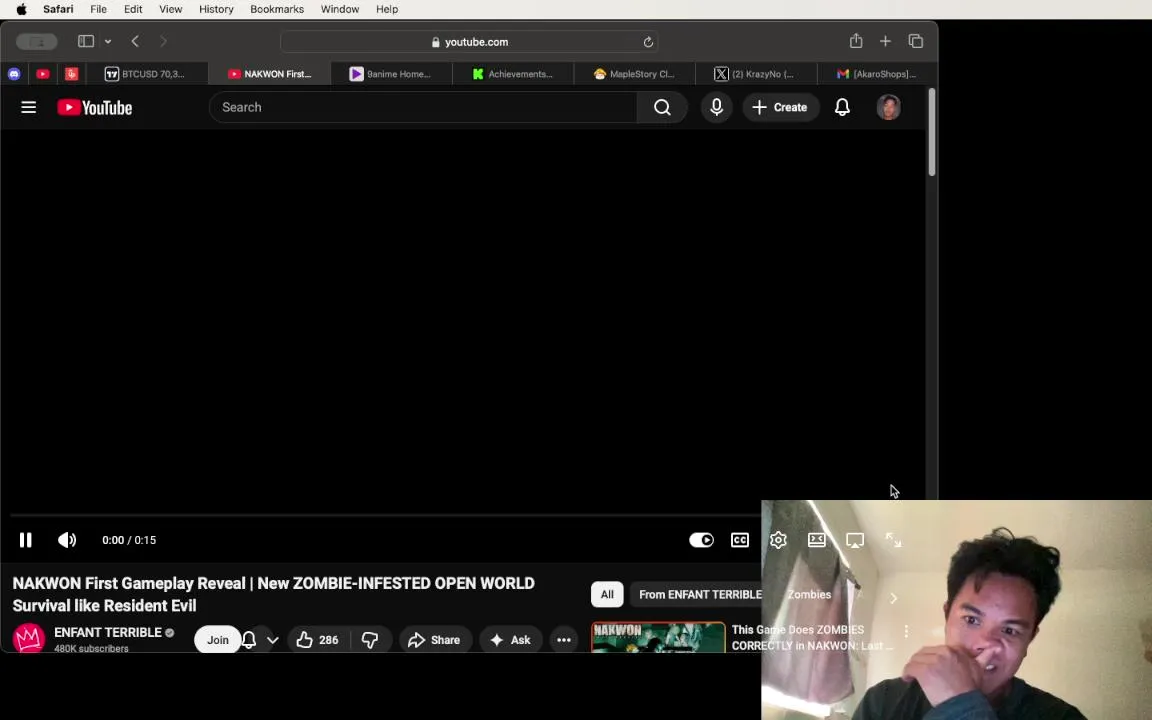Open the Window menu
This screenshot has width=1152, height=720.
tap(339, 10)
